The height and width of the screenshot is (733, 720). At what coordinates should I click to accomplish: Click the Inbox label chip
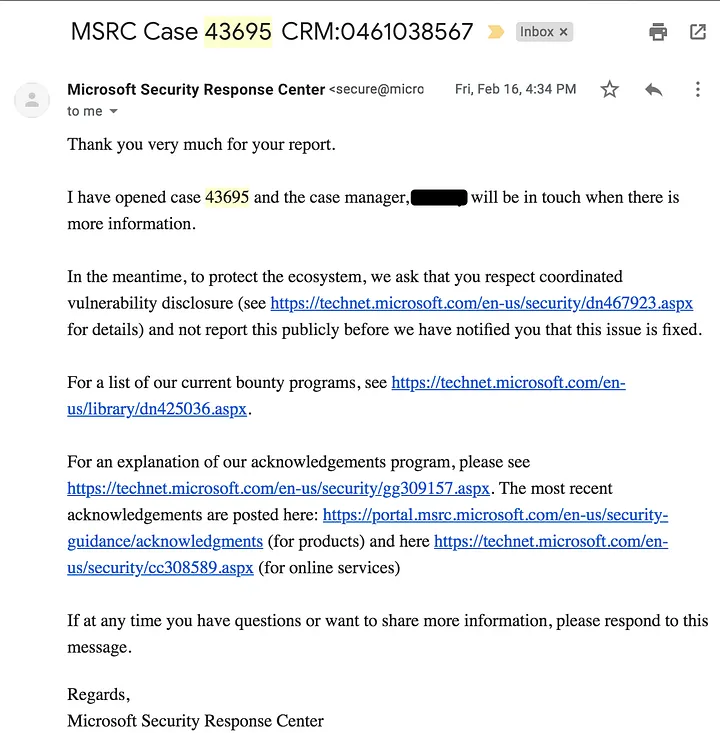pos(537,32)
